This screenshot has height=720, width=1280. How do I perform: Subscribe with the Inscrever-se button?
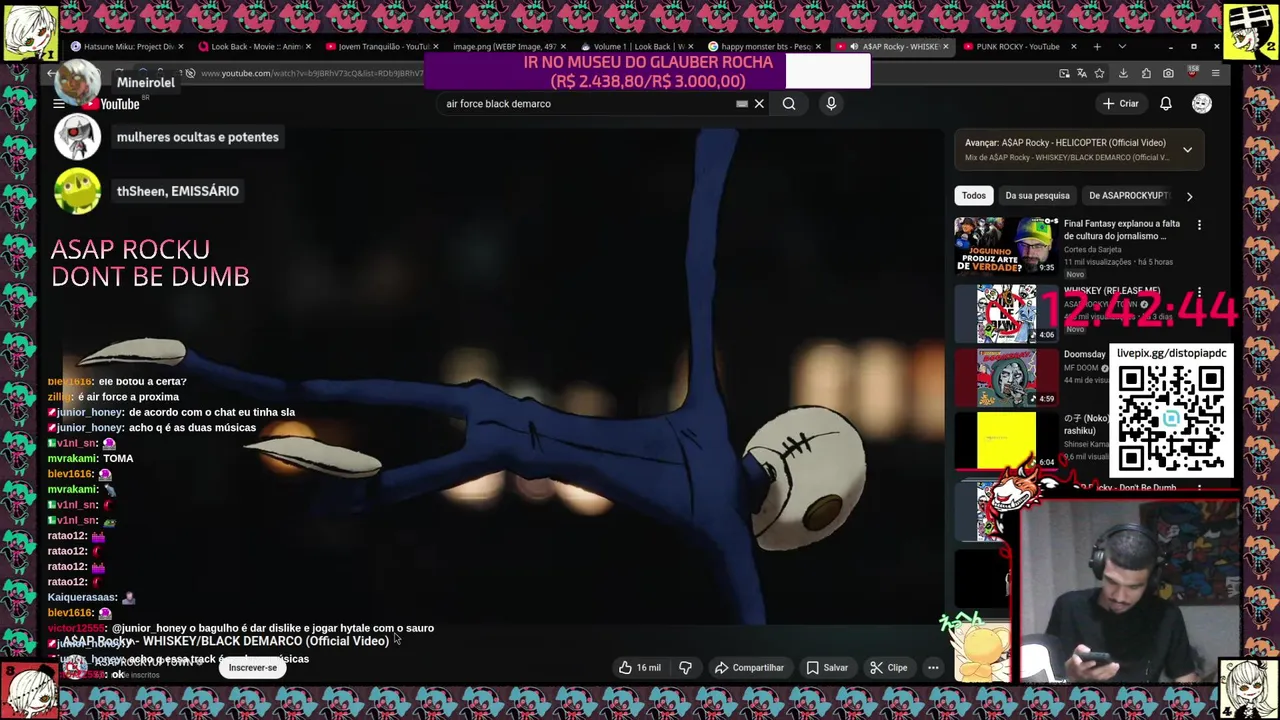tap(253, 668)
